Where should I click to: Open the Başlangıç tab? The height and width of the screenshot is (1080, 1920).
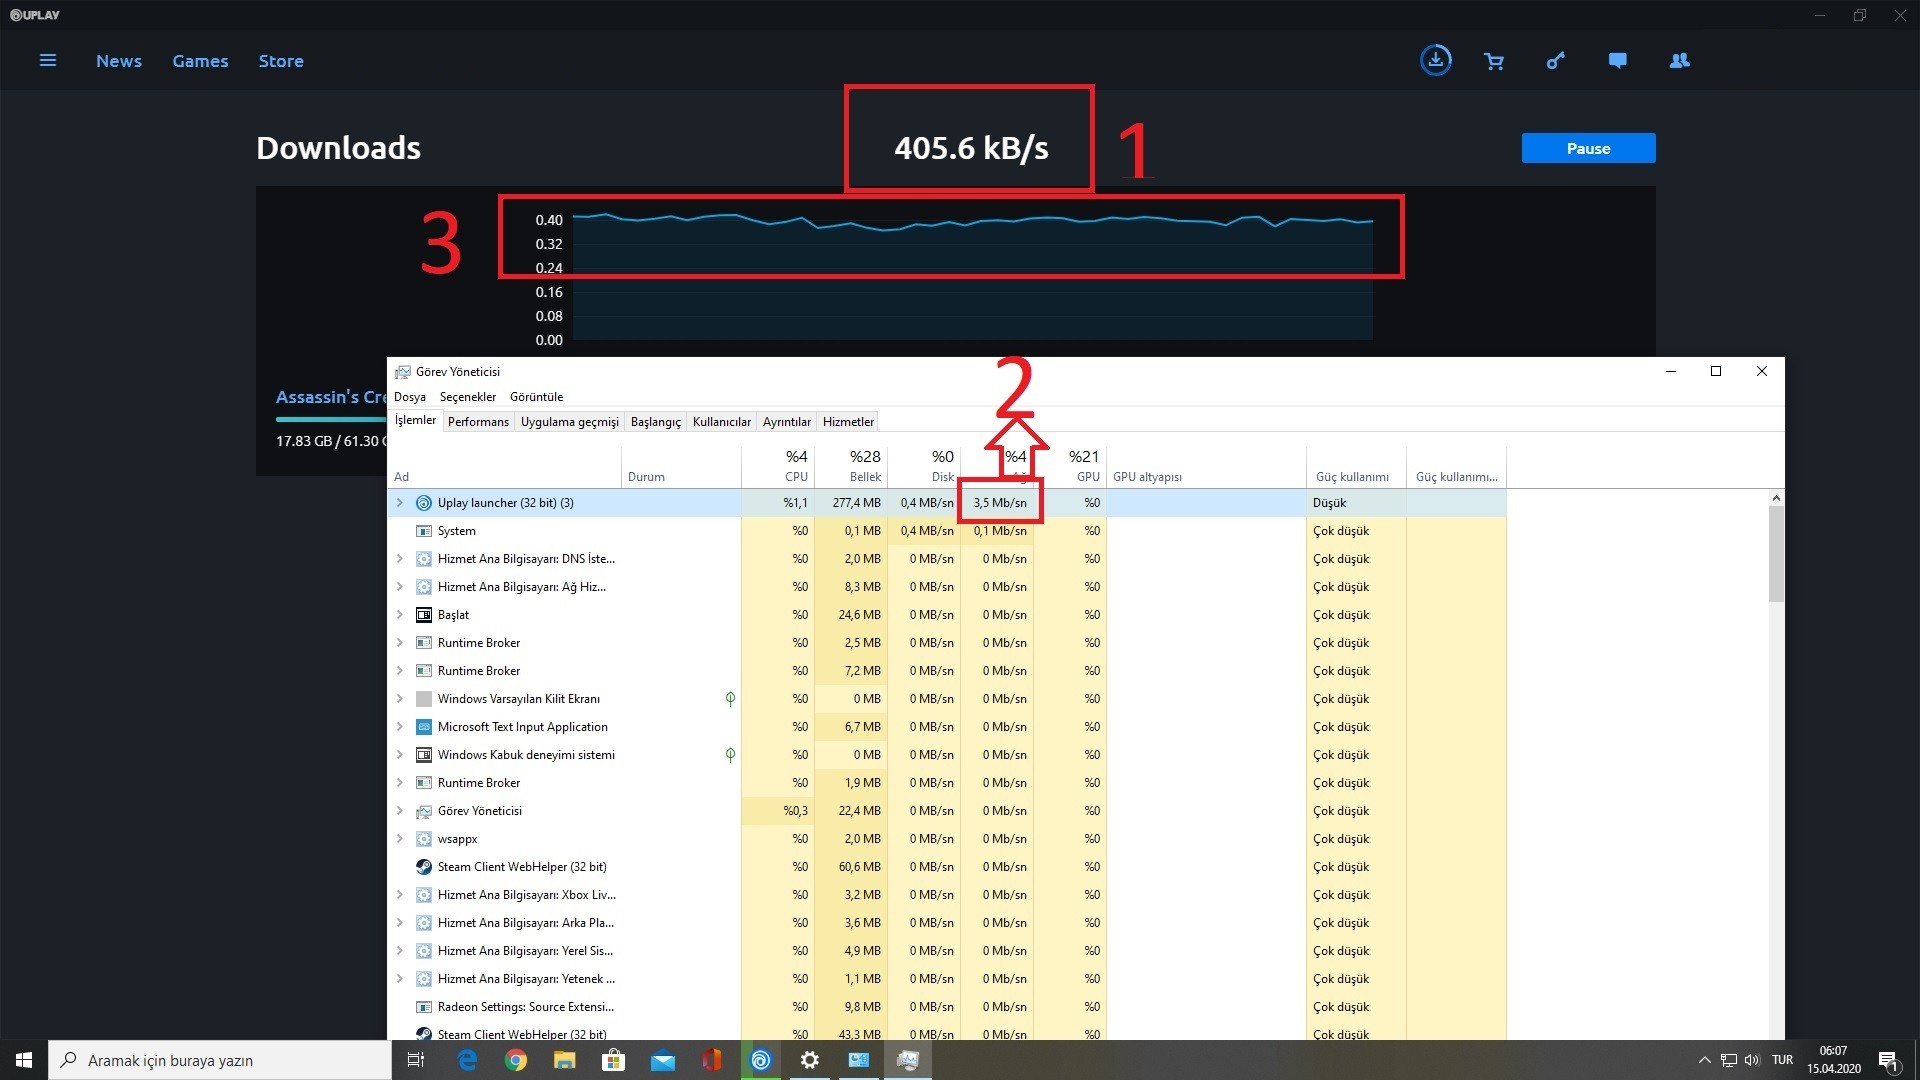(x=655, y=422)
